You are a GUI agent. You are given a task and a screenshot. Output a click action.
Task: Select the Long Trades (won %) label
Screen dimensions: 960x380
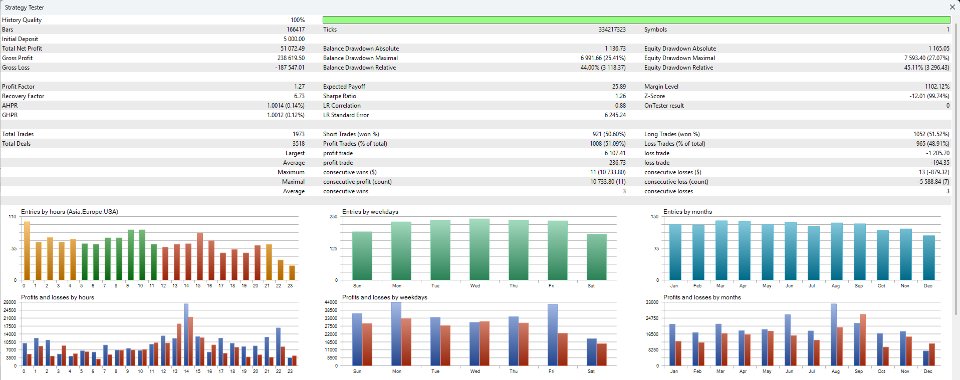point(672,134)
